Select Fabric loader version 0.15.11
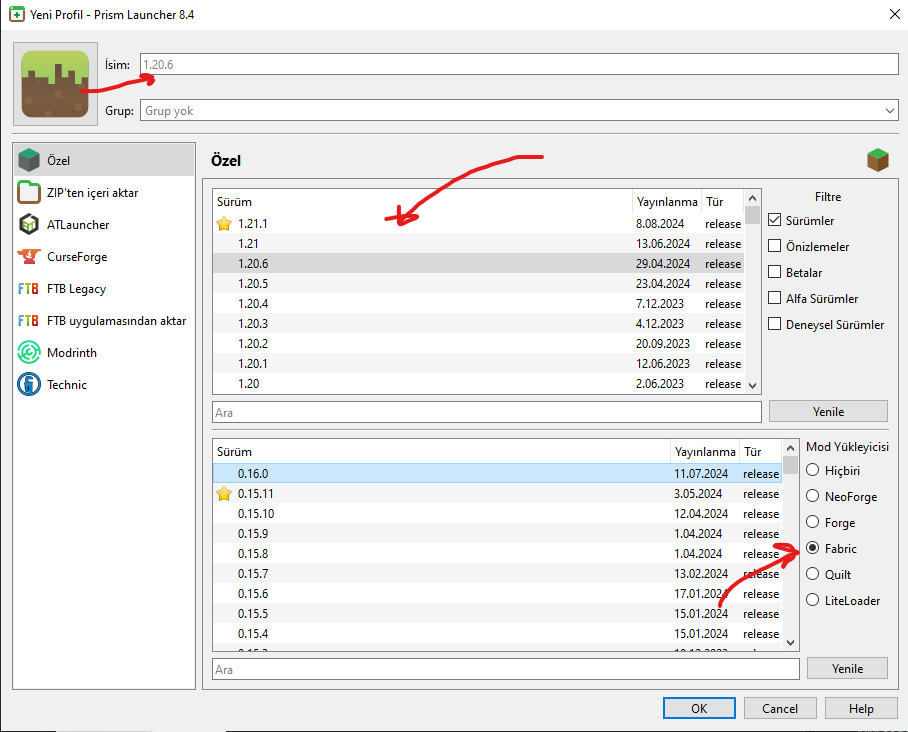Image resolution: width=908 pixels, height=732 pixels. pos(498,493)
